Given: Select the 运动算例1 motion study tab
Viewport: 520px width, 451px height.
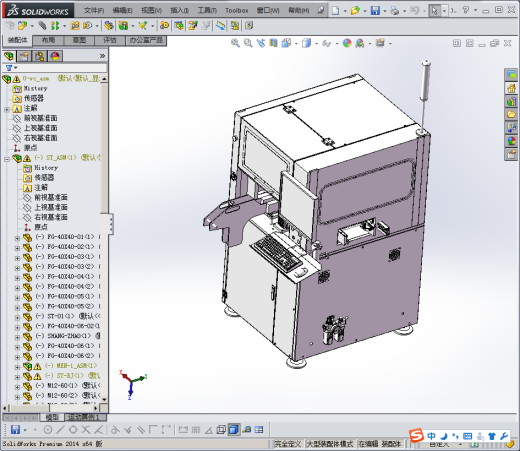Looking at the screenshot, I should [x=84, y=417].
